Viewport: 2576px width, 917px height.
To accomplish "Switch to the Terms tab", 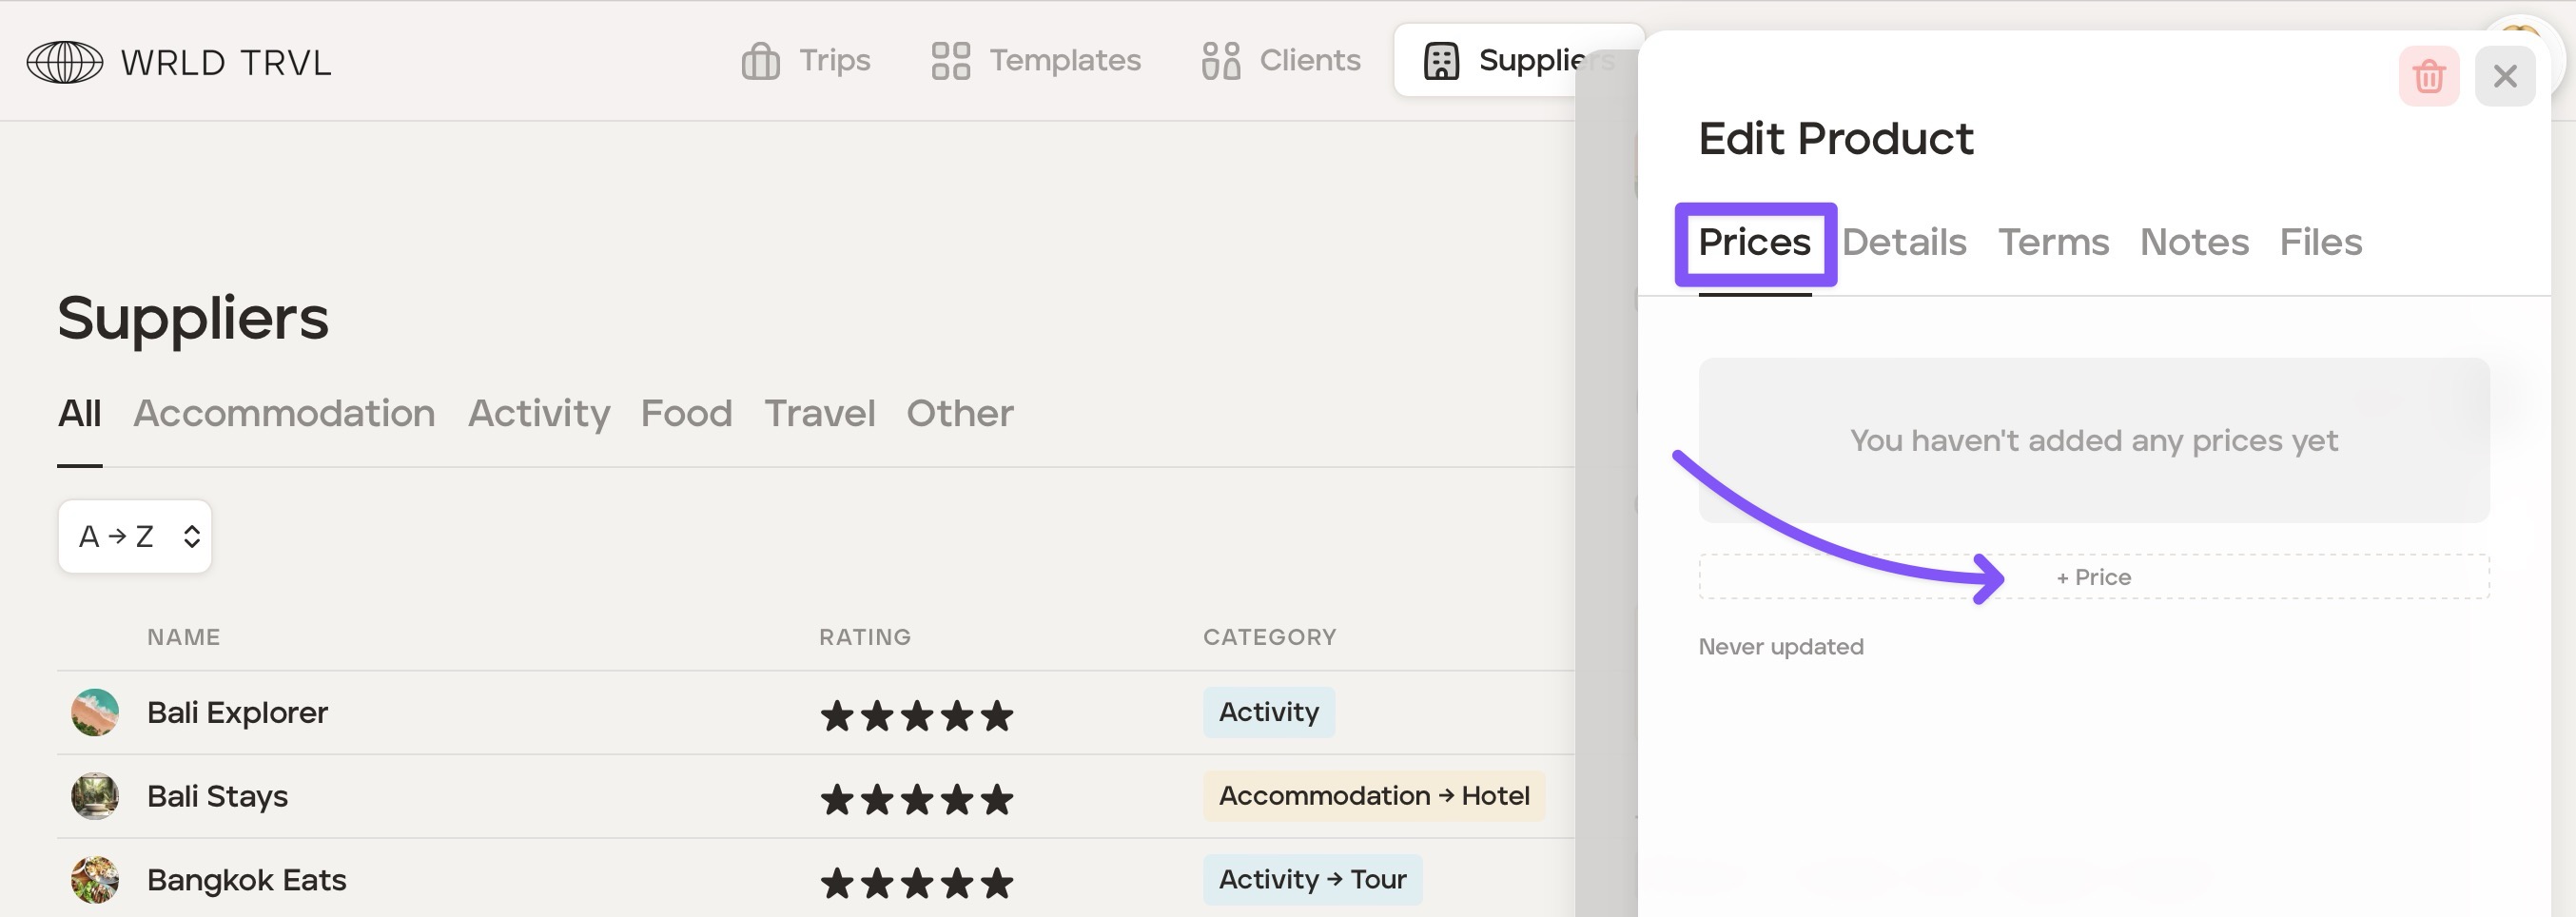I will pyautogui.click(x=2053, y=243).
